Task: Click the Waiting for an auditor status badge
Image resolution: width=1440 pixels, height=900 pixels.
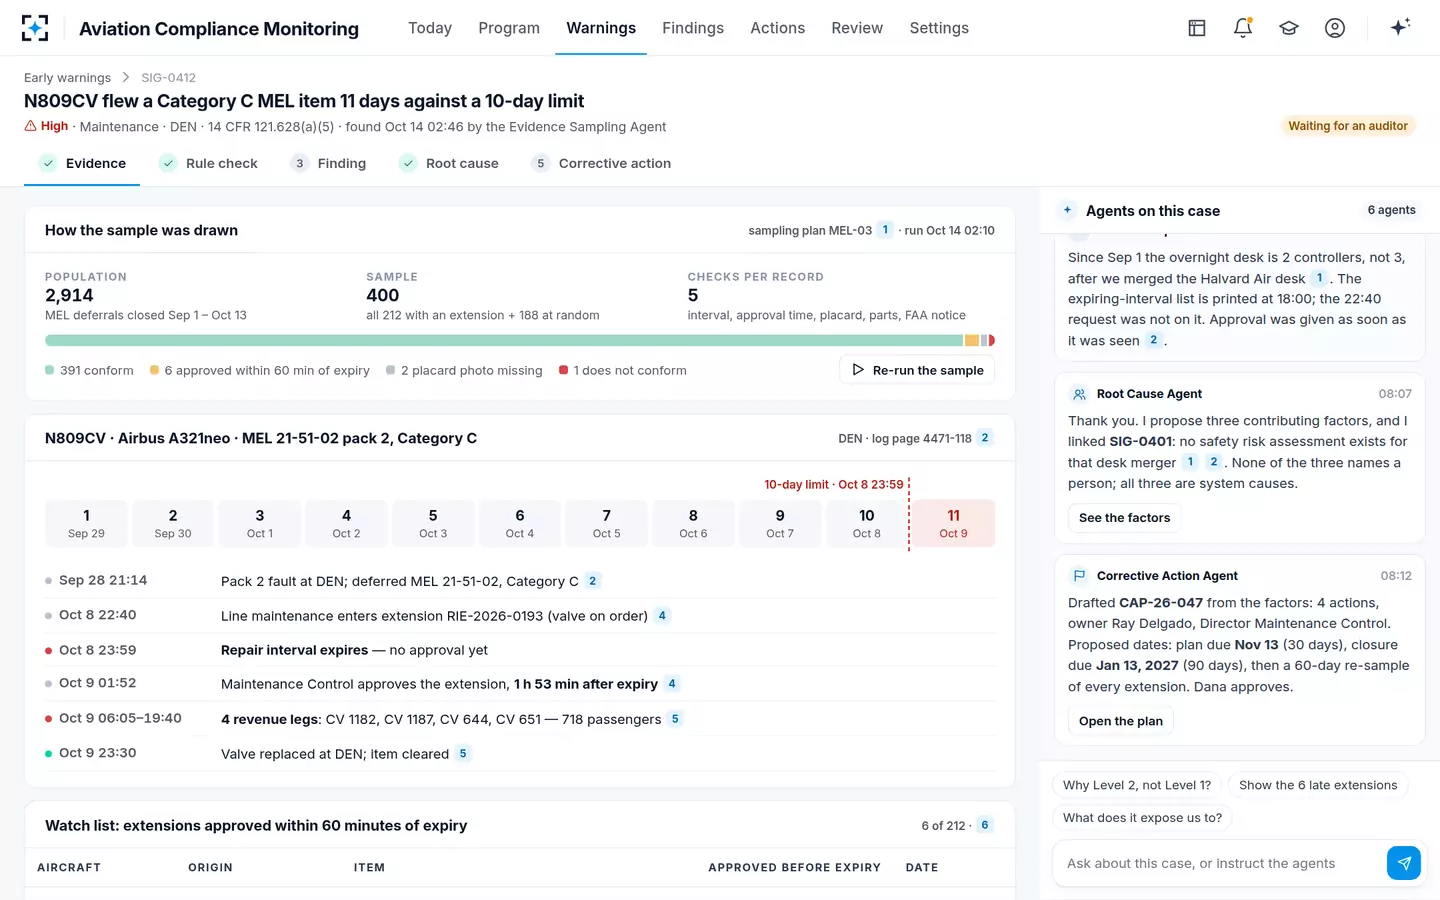Action: coord(1348,126)
